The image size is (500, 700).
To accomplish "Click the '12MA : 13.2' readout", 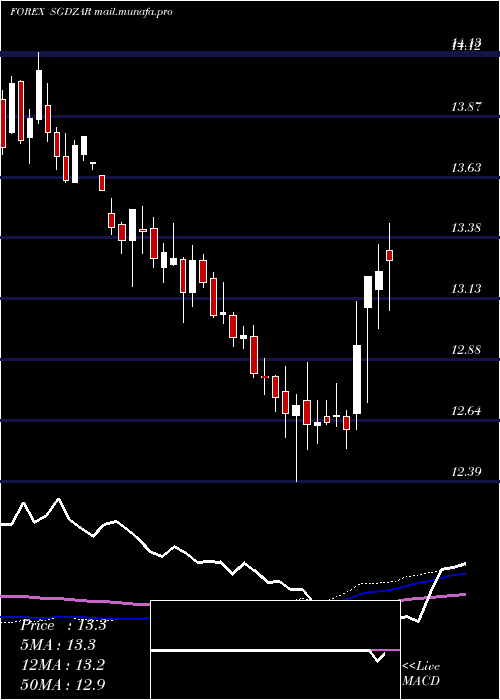I will pos(63,665).
